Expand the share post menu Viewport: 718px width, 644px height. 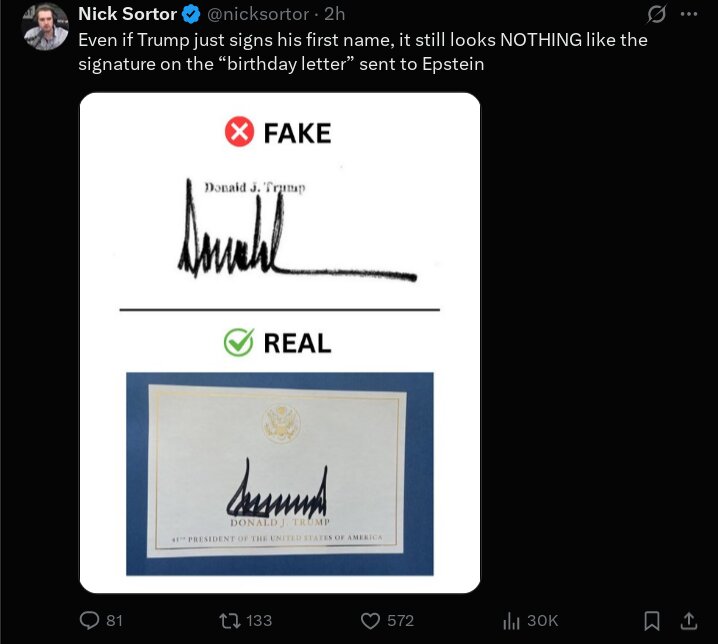click(x=688, y=620)
